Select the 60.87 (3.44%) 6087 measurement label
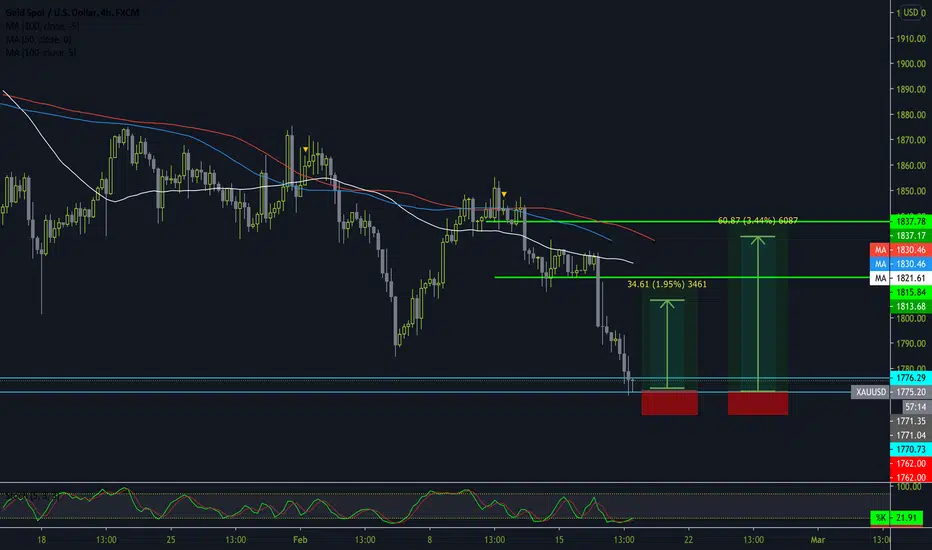Screen dimensions: 932x550 pos(758,221)
